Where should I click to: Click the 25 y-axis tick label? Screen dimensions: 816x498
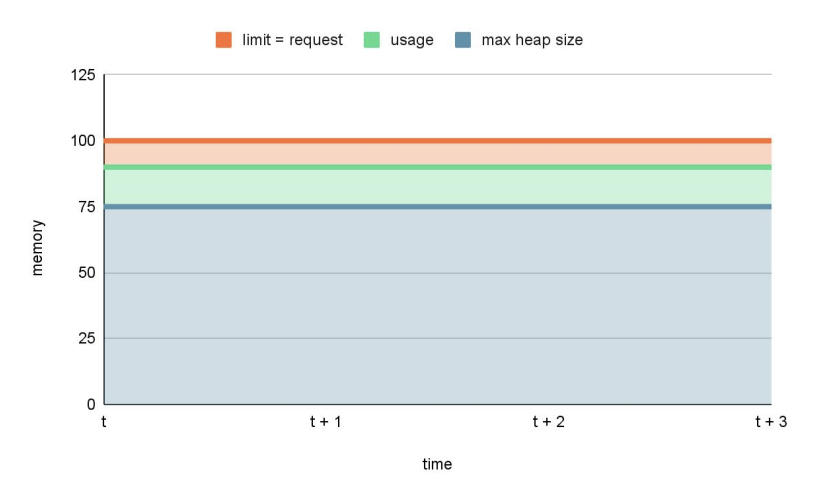86,339
